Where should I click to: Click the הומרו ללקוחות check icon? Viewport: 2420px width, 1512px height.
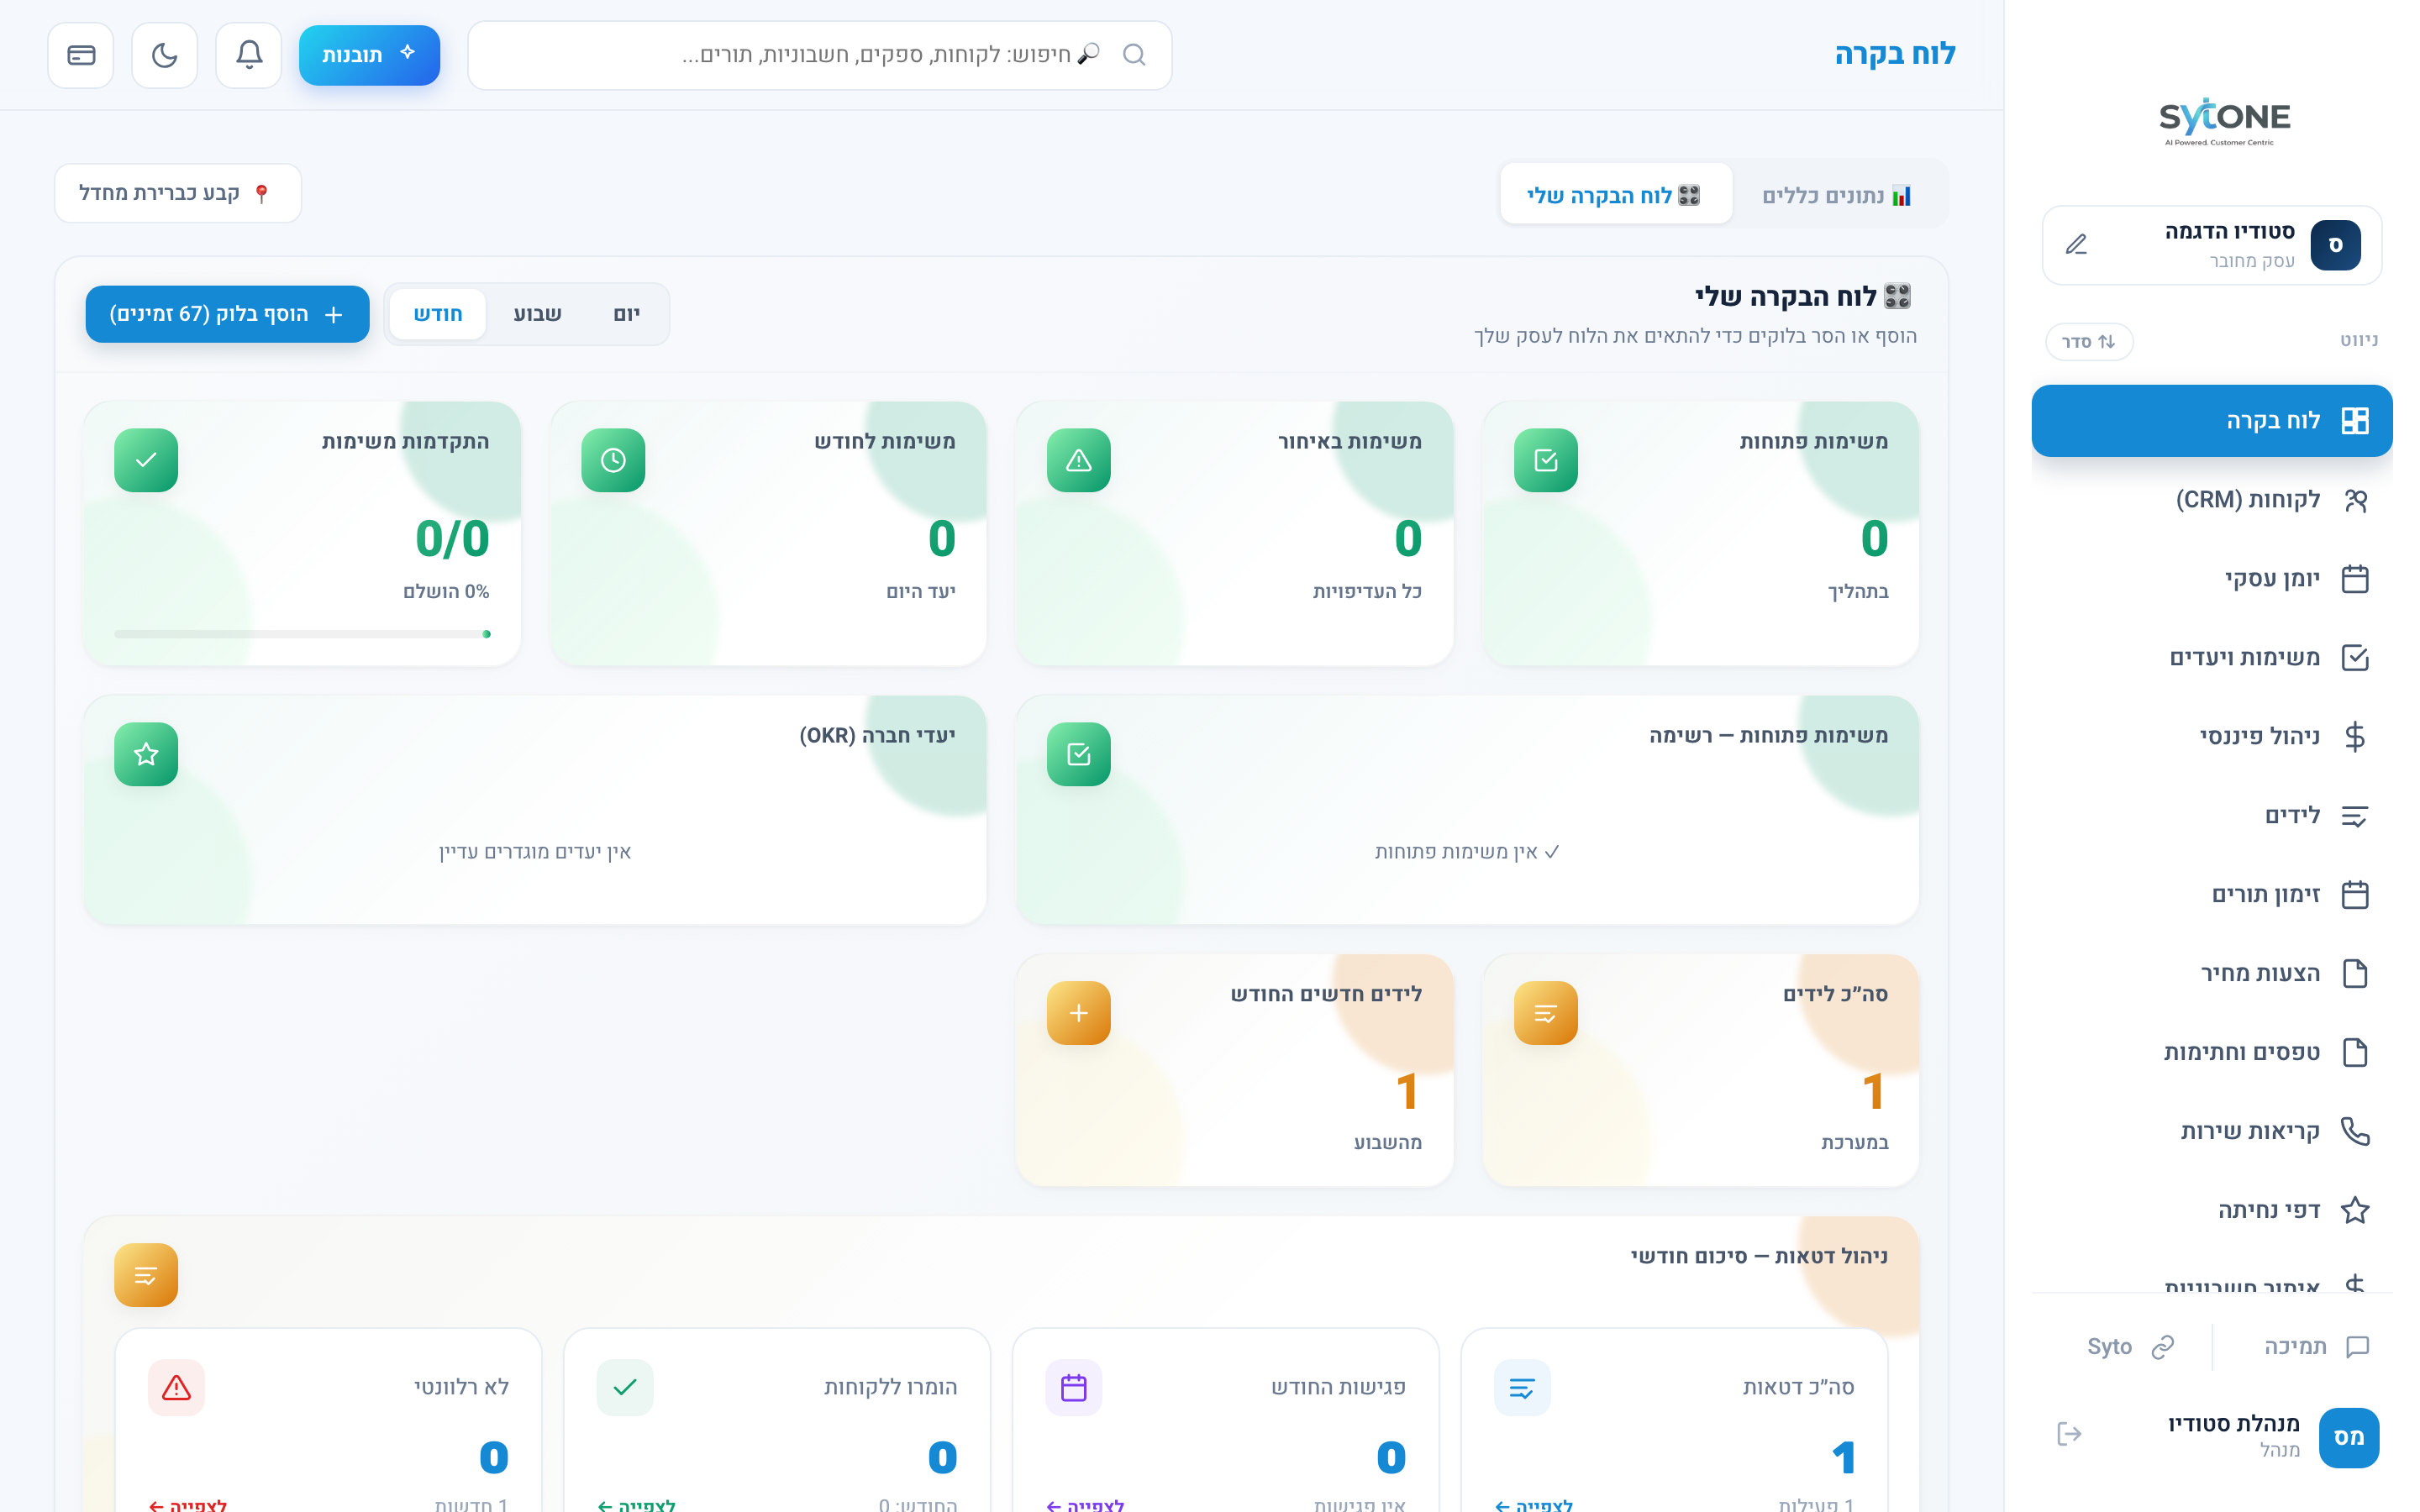625,1388
